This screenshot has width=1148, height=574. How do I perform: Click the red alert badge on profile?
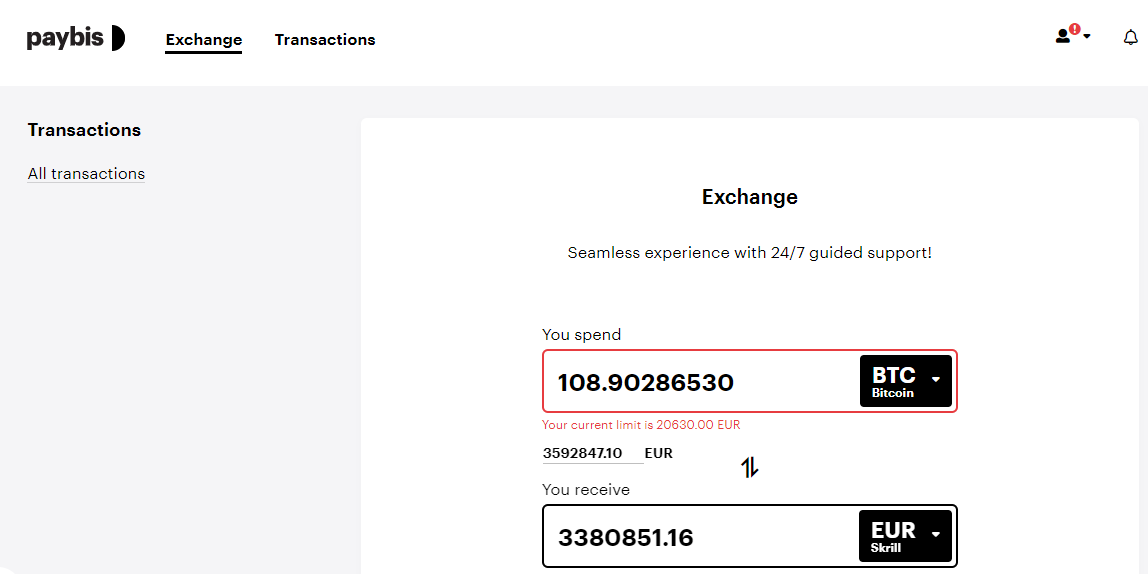(x=1074, y=29)
